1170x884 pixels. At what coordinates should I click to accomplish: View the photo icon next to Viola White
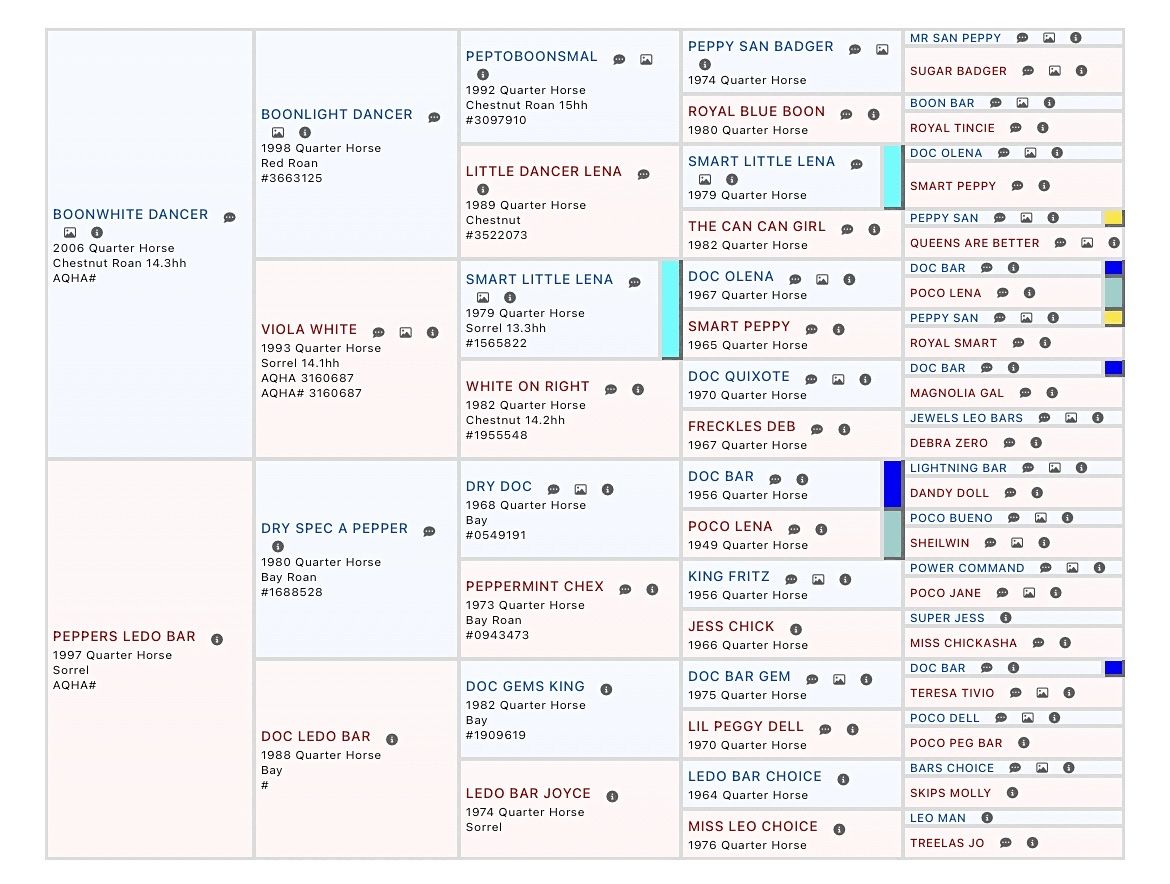[x=405, y=333]
